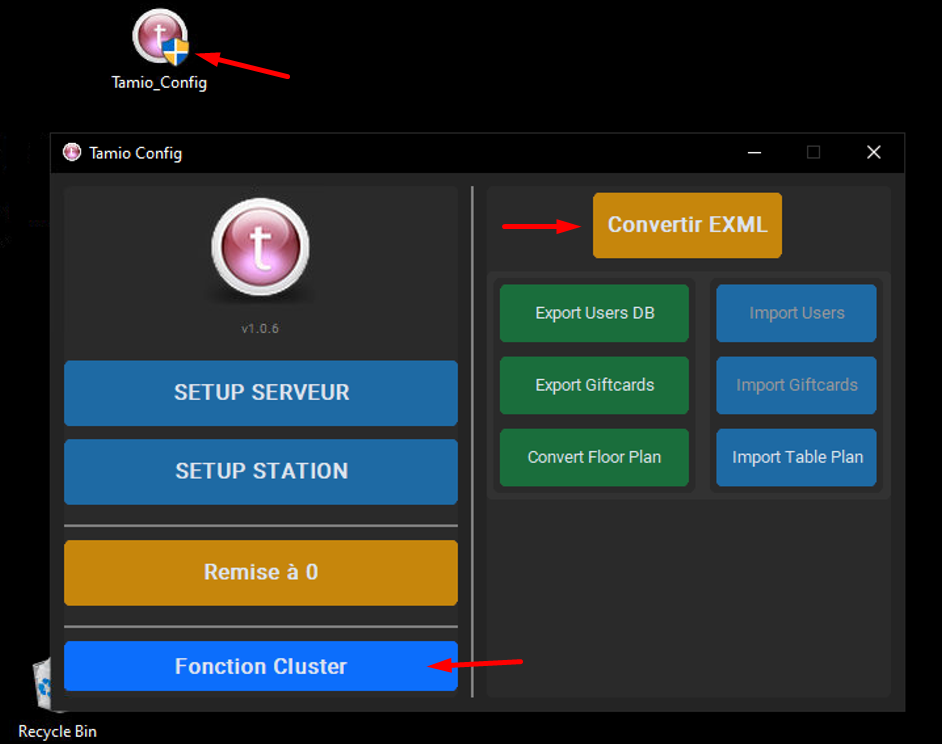The height and width of the screenshot is (744, 942).
Task: Minimize the Tamio Config window
Action: 755,153
